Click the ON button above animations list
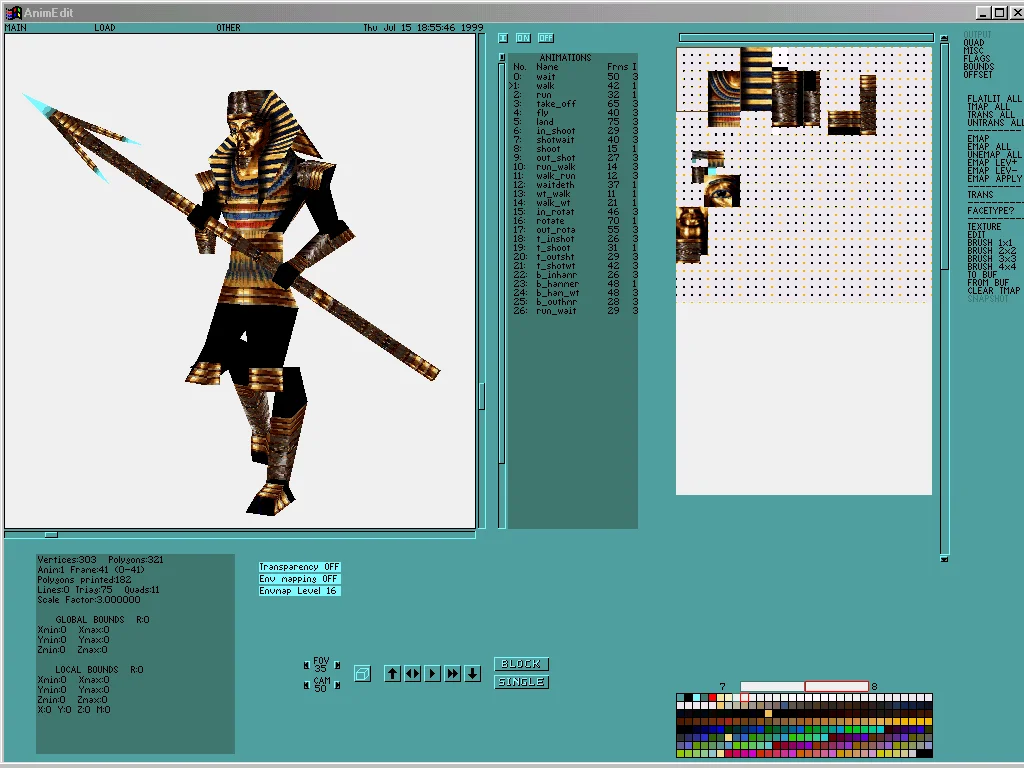Screen dimensions: 1024x768 [x=523, y=38]
